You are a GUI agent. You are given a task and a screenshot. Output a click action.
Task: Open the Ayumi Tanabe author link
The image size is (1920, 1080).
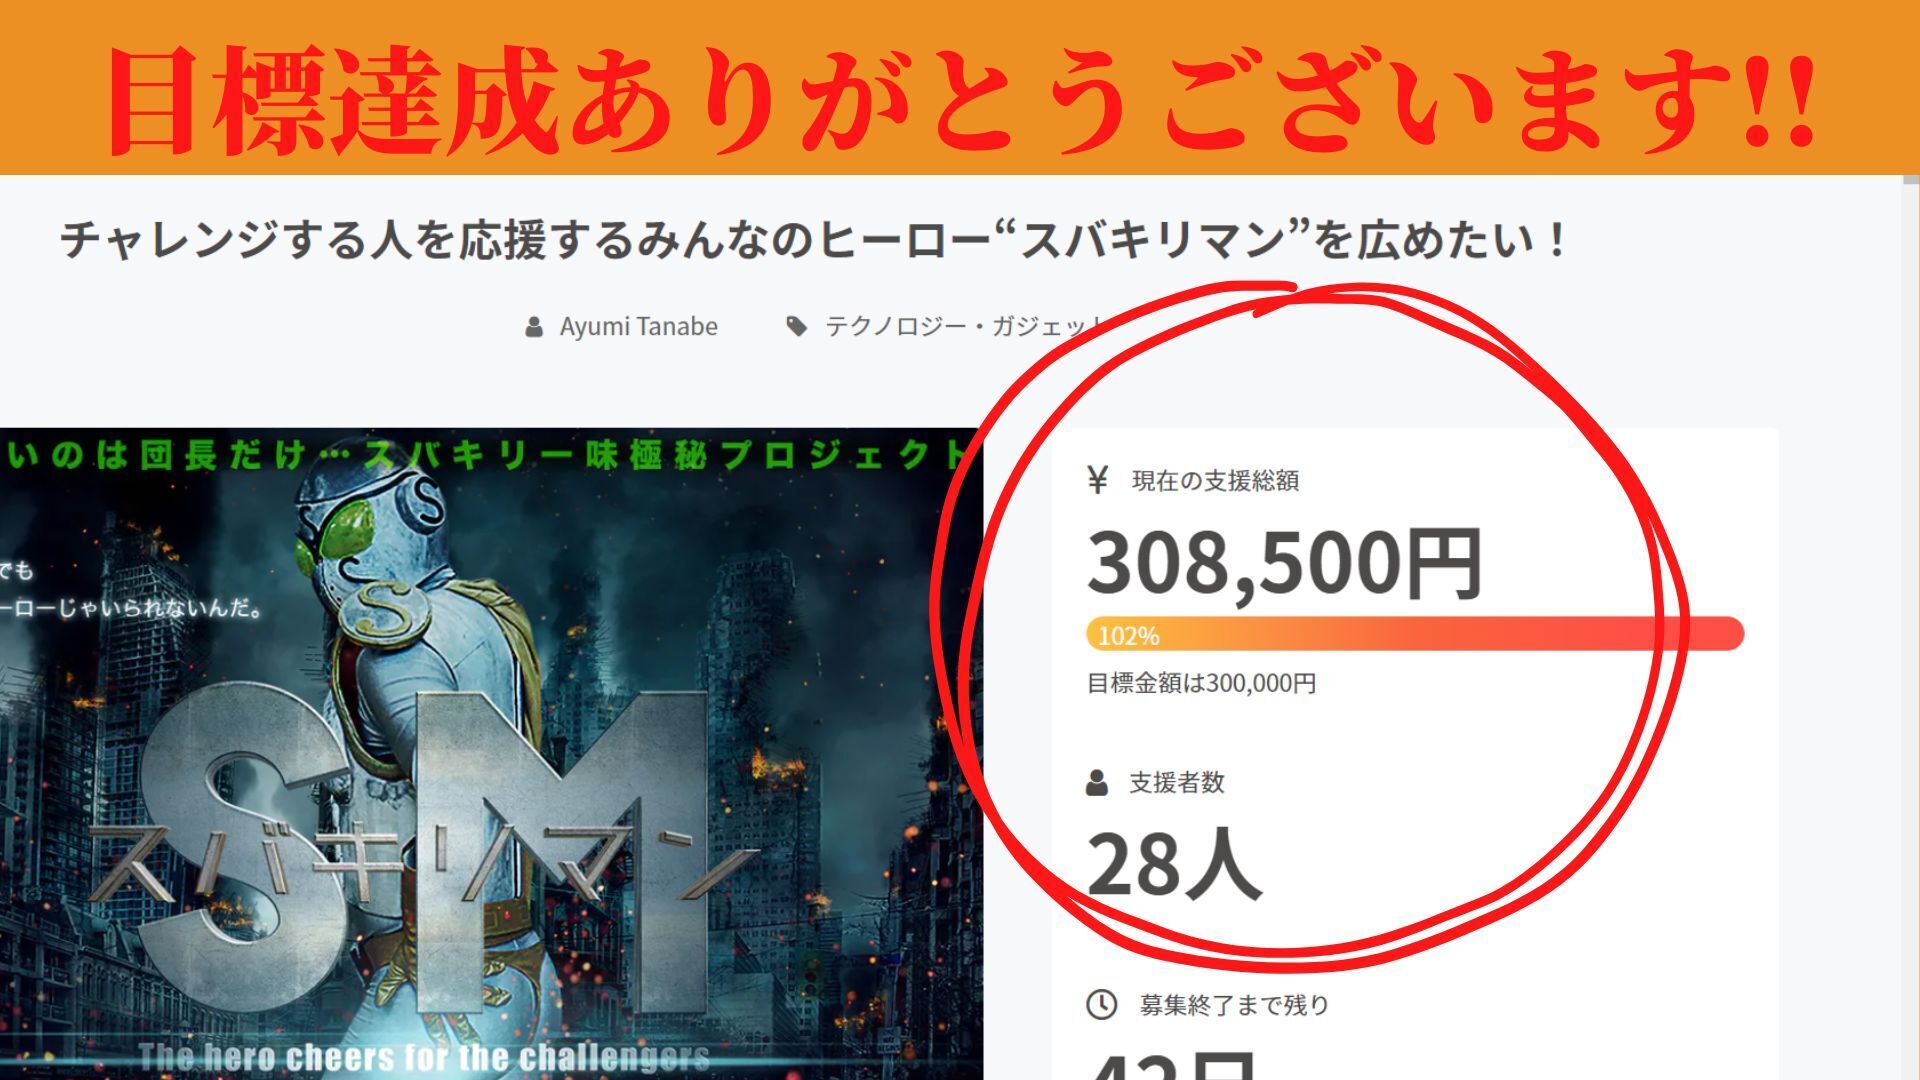(x=638, y=327)
